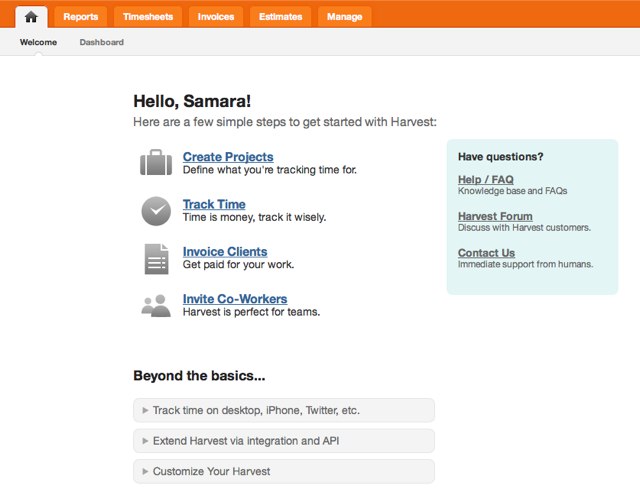Screen dimensions: 640x502
Task: Click the text 'Harvest is perfect for teams.'
Action: [251, 312]
